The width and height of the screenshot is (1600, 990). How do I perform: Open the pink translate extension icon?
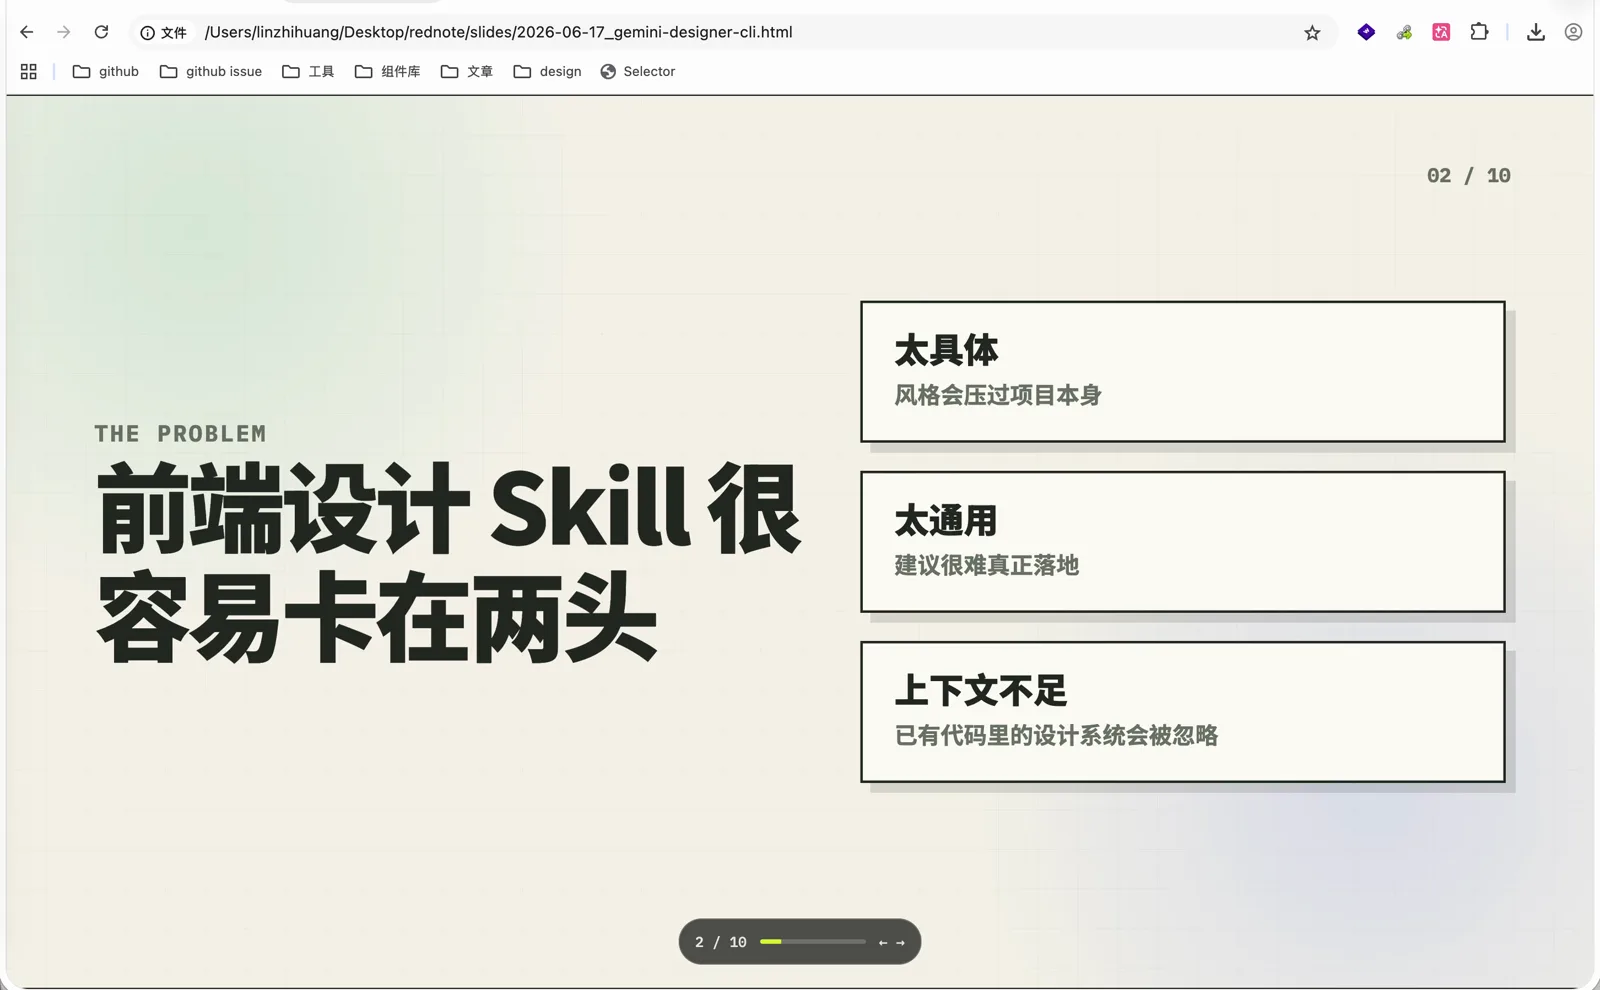[1441, 32]
